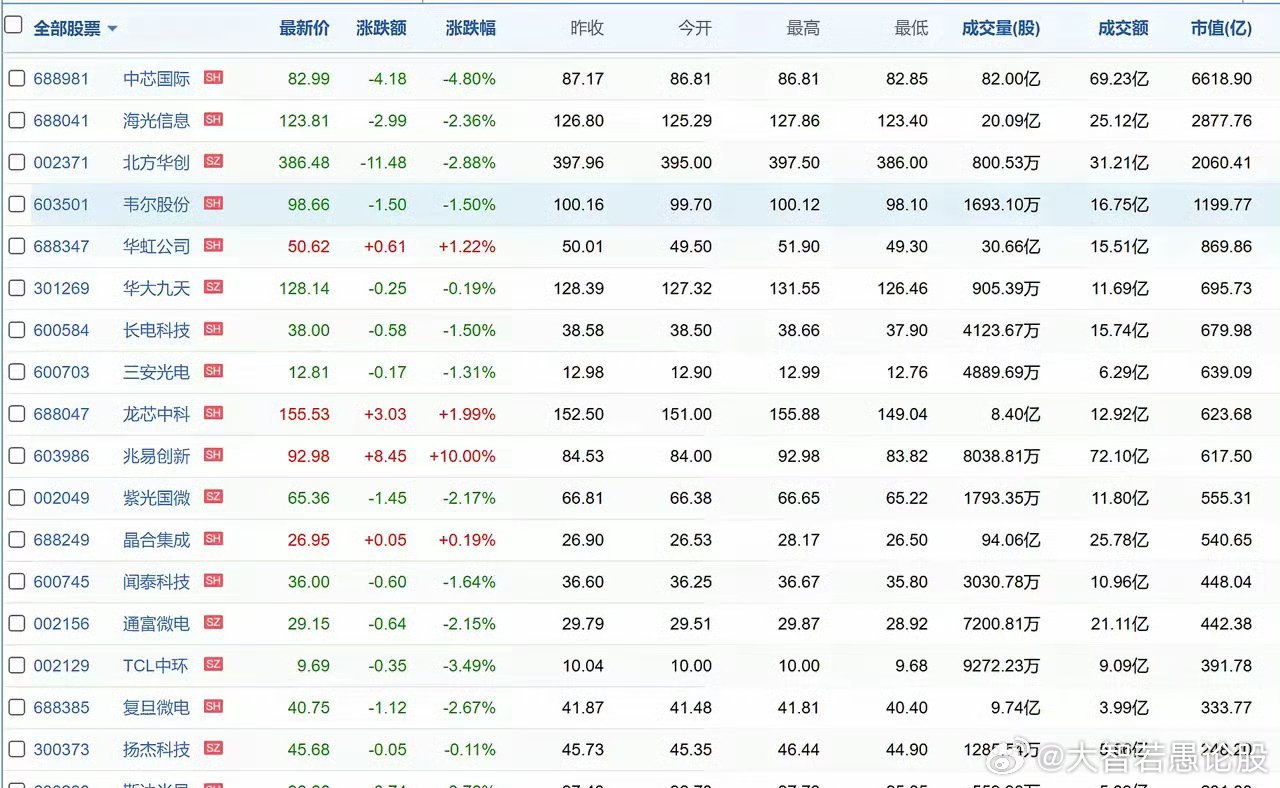Click SZ badge beside 紫光国微

point(213,497)
